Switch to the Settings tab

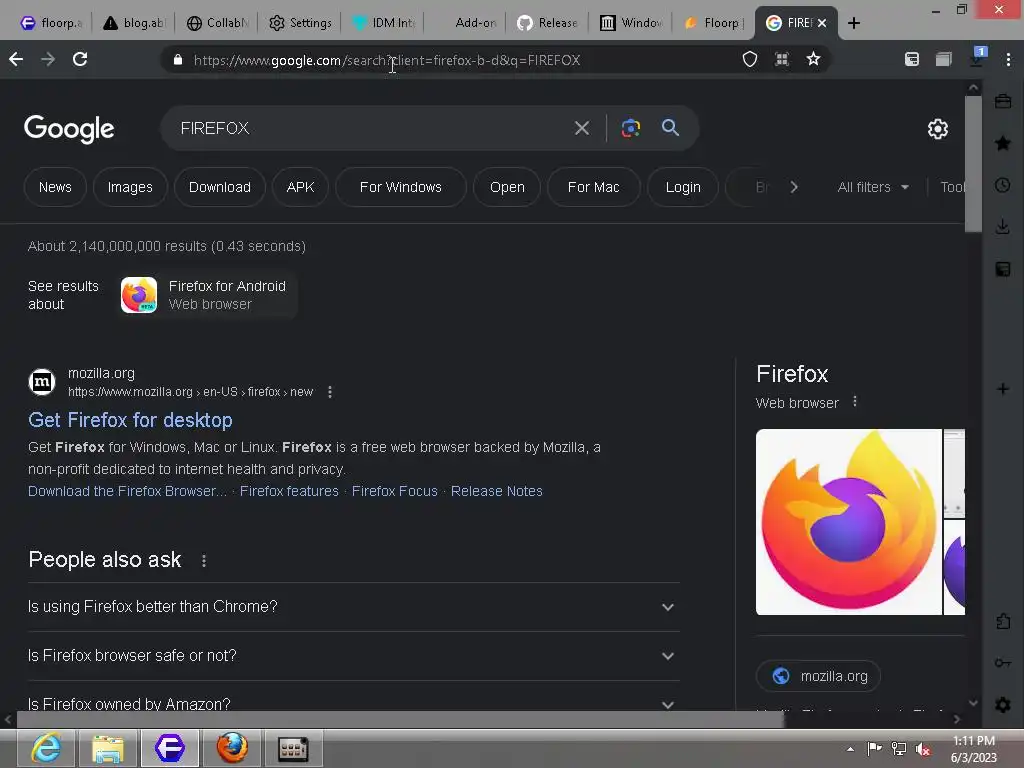300,23
